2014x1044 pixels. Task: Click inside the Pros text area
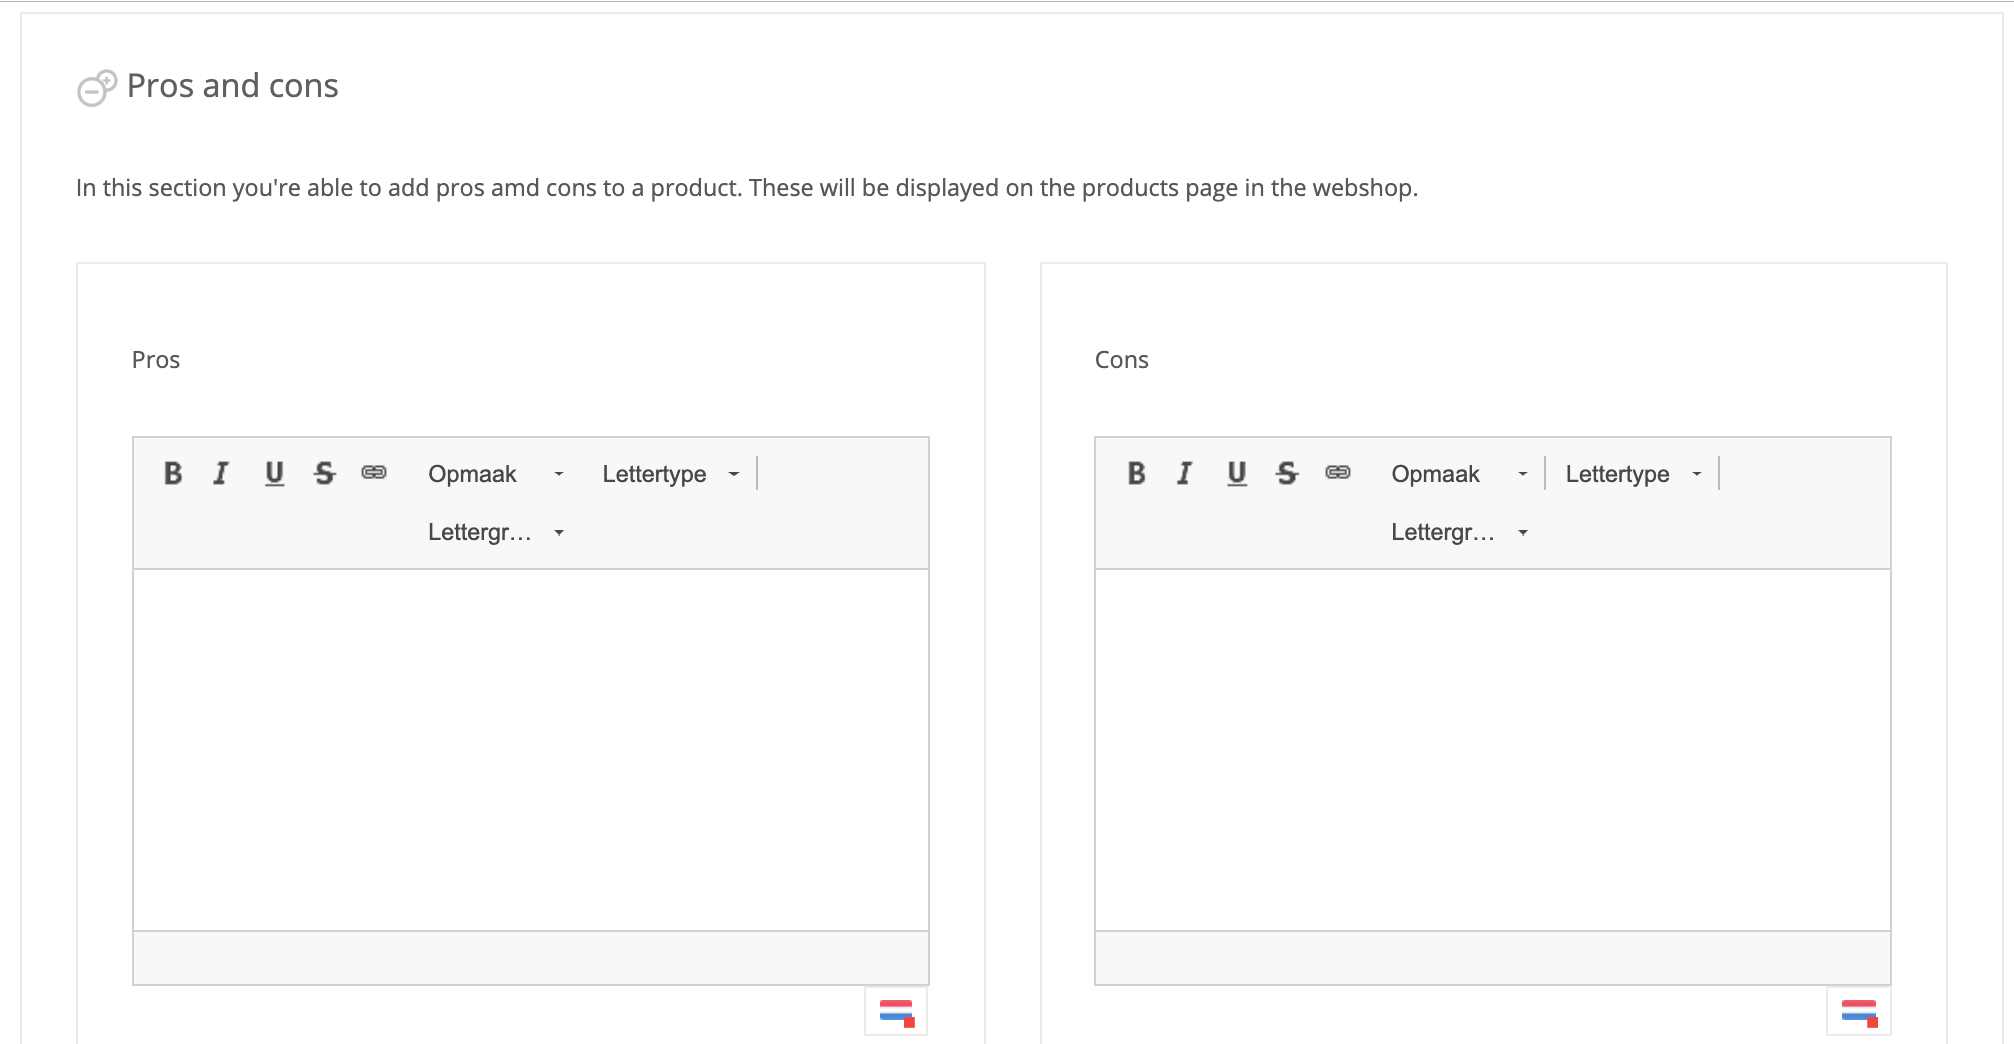tap(530, 750)
